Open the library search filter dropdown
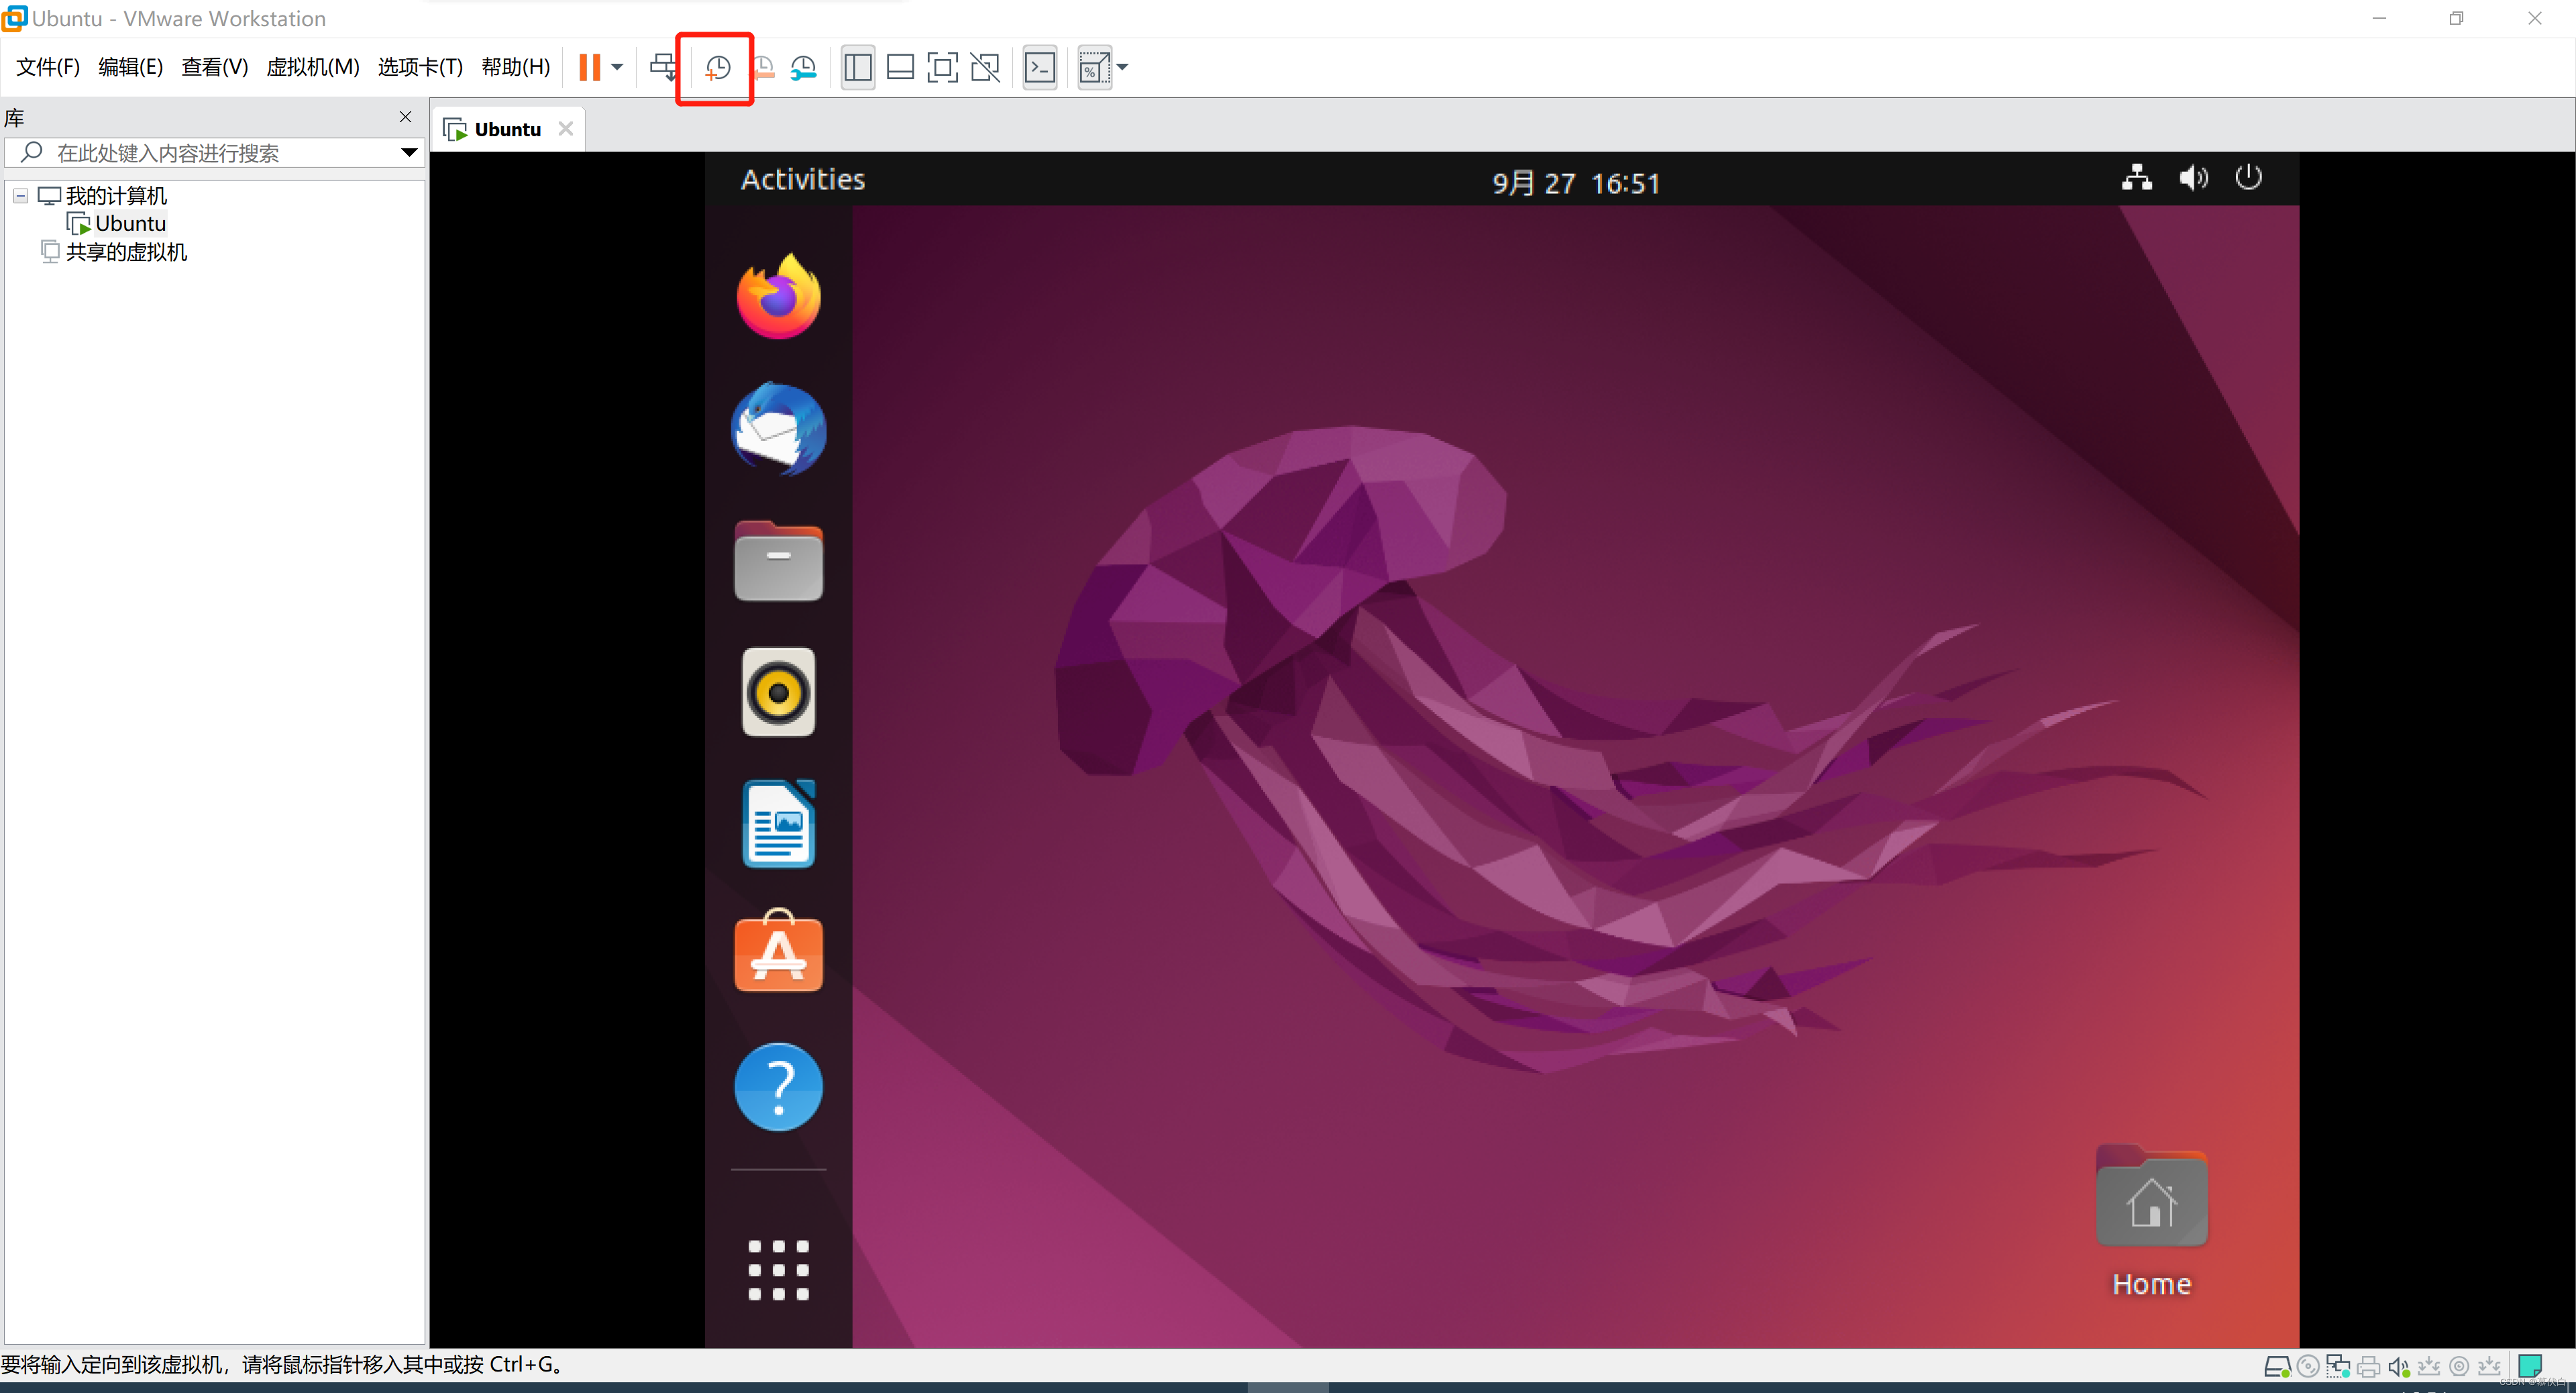Image resolution: width=2576 pixels, height=1393 pixels. (409, 153)
